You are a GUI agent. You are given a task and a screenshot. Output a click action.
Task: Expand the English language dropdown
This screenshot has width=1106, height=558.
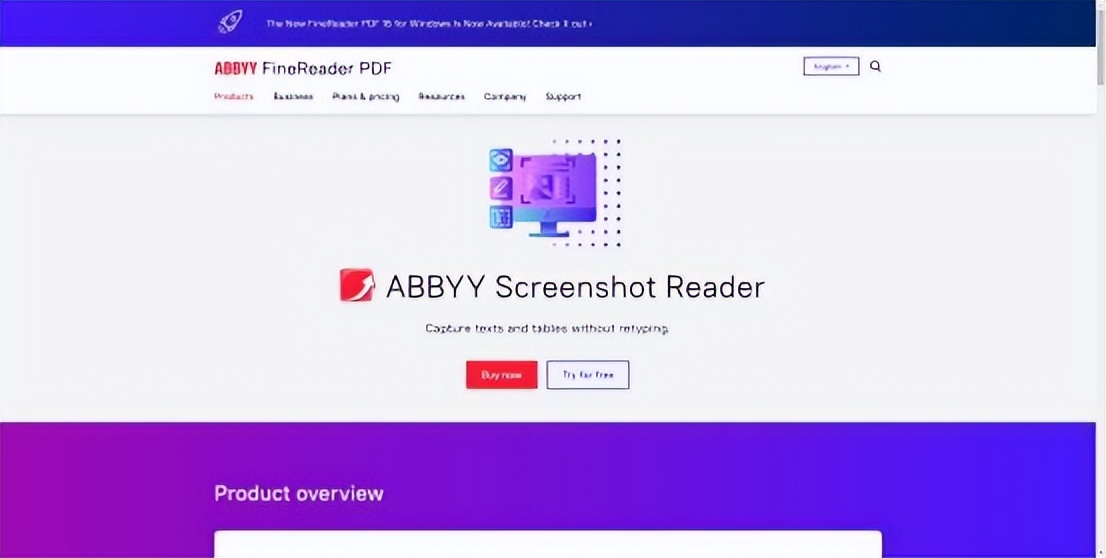coord(830,67)
